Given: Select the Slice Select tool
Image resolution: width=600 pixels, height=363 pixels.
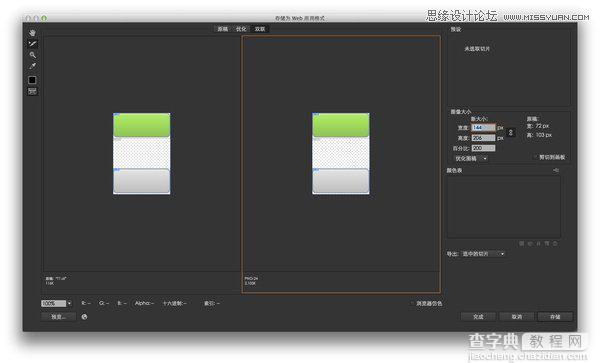Looking at the screenshot, I should pyautogui.click(x=33, y=44).
